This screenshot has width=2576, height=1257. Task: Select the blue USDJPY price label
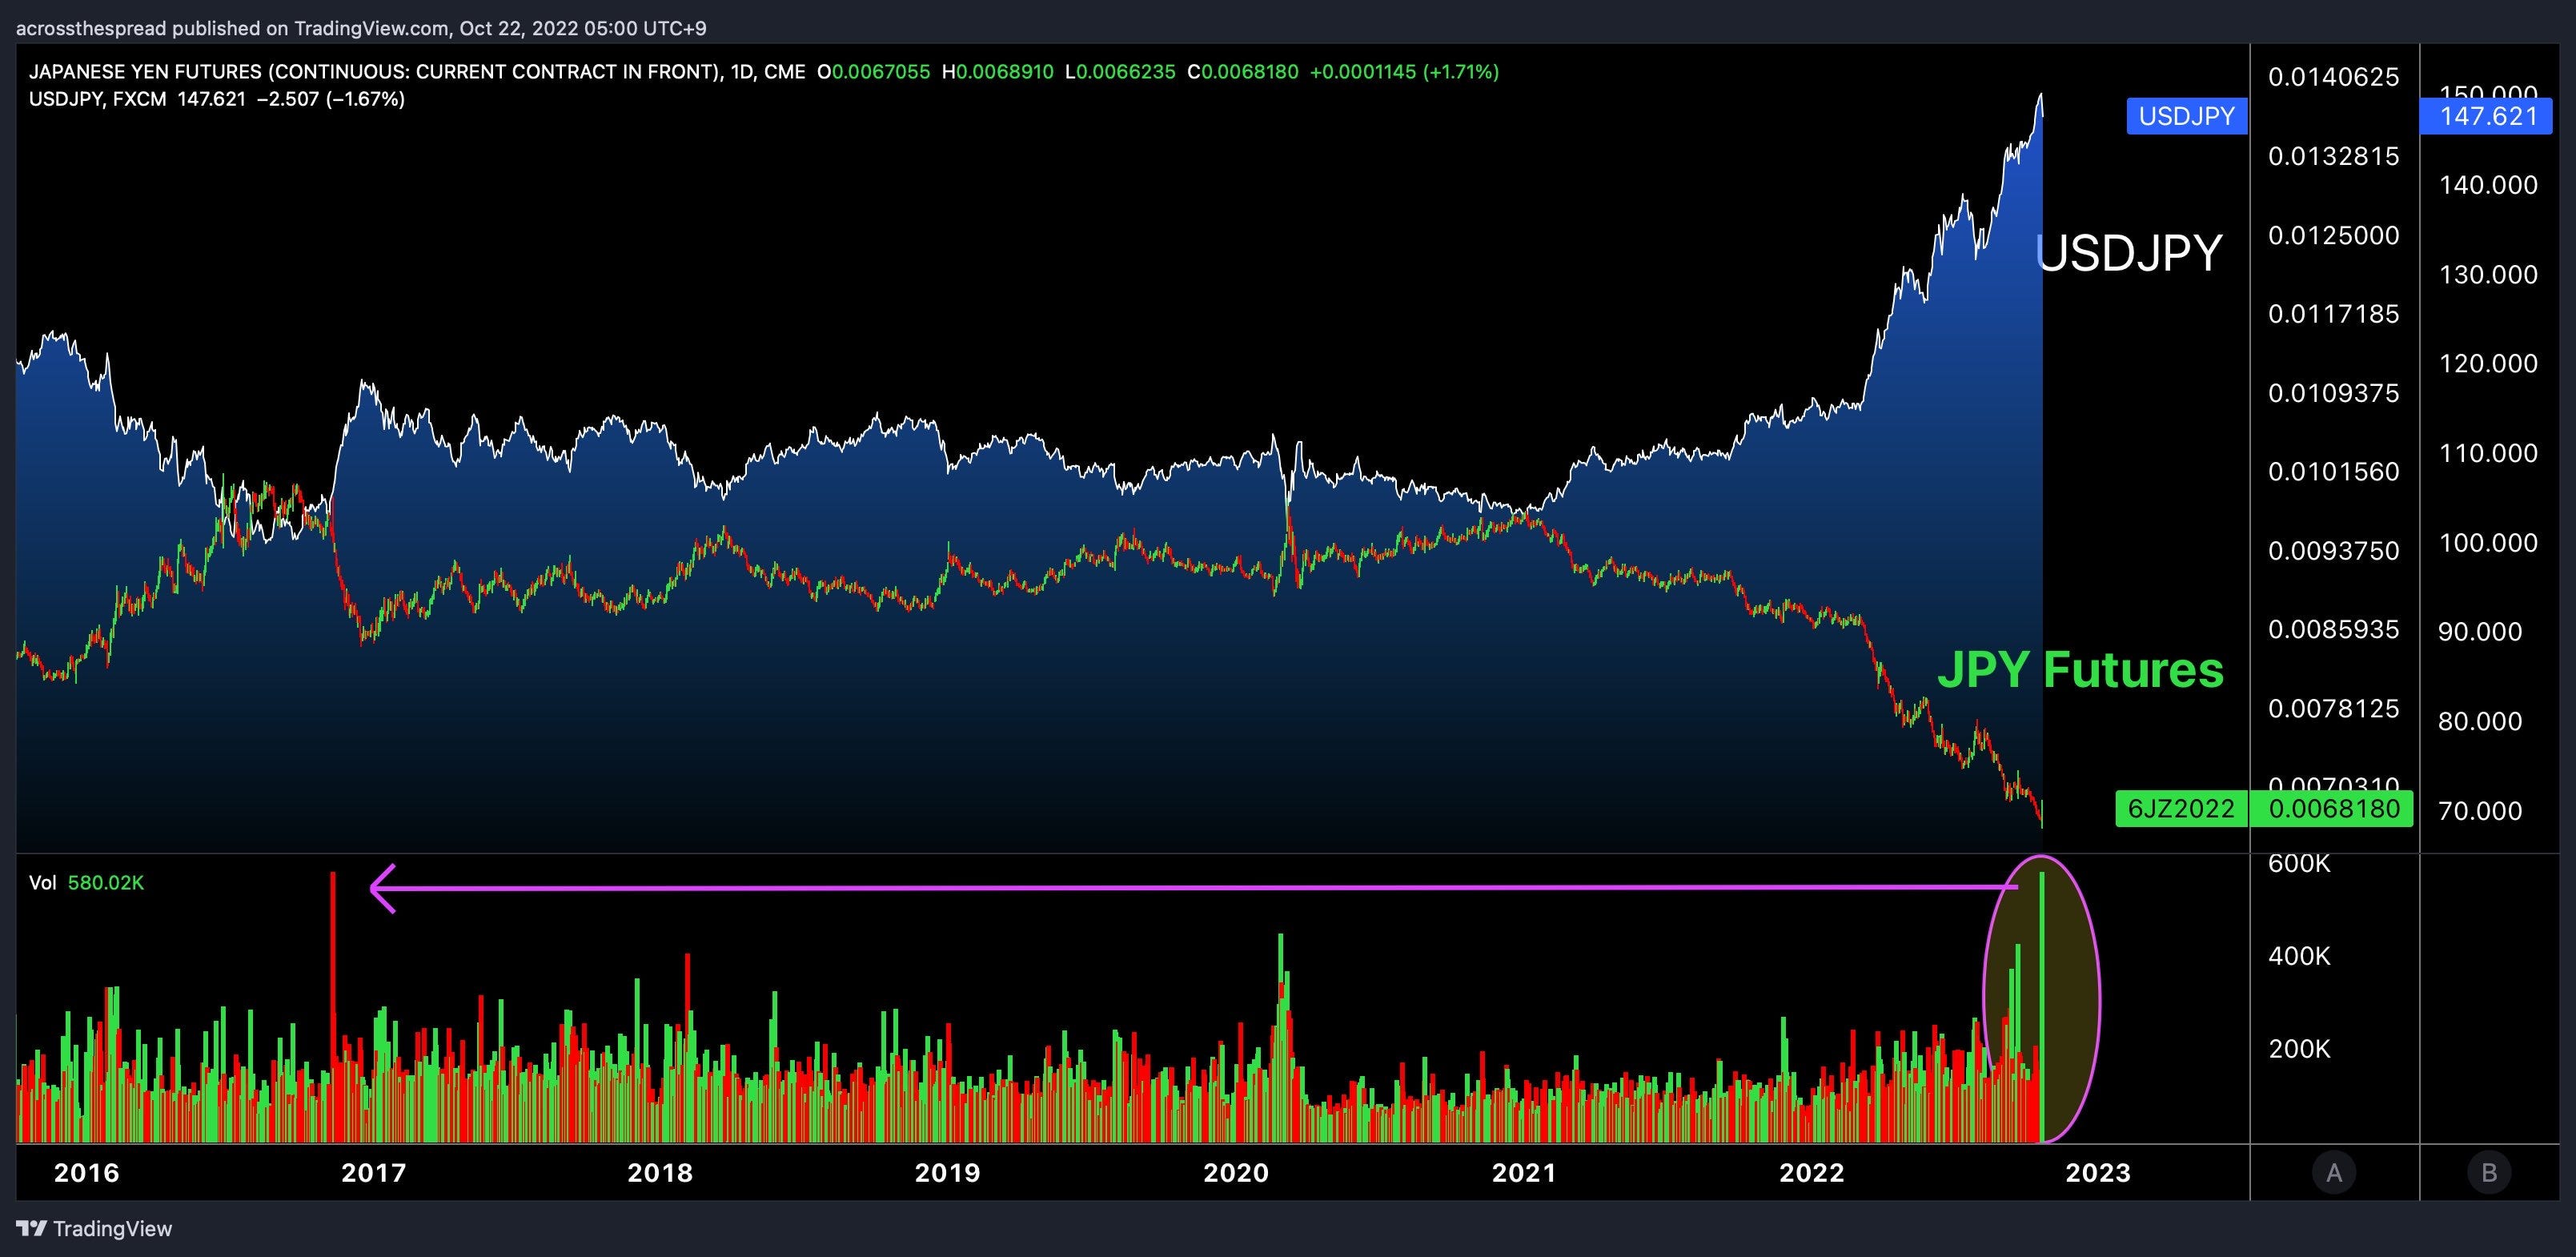click(x=2186, y=116)
